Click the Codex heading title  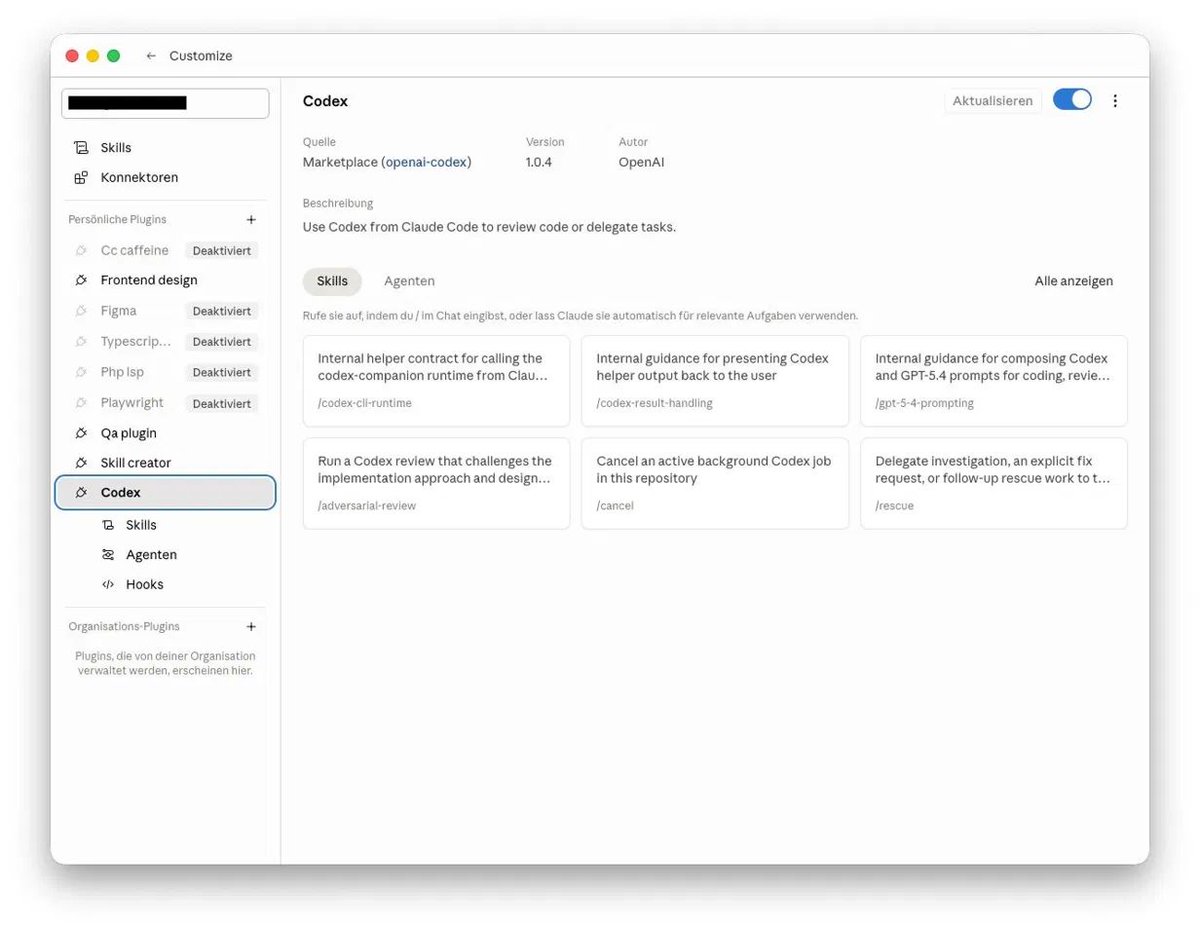coord(325,101)
